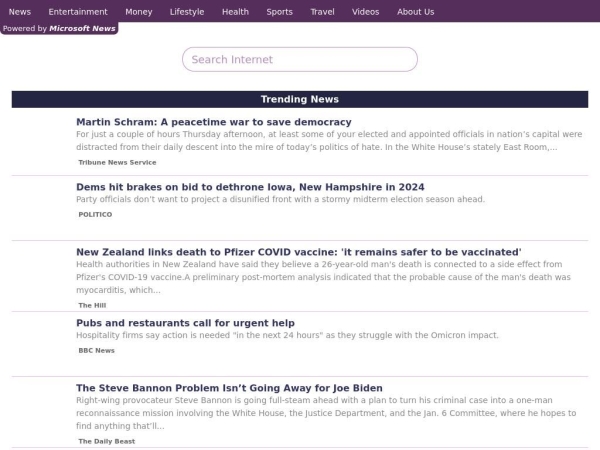
Task: Click The Daily Beast source label
Action: coord(106,441)
